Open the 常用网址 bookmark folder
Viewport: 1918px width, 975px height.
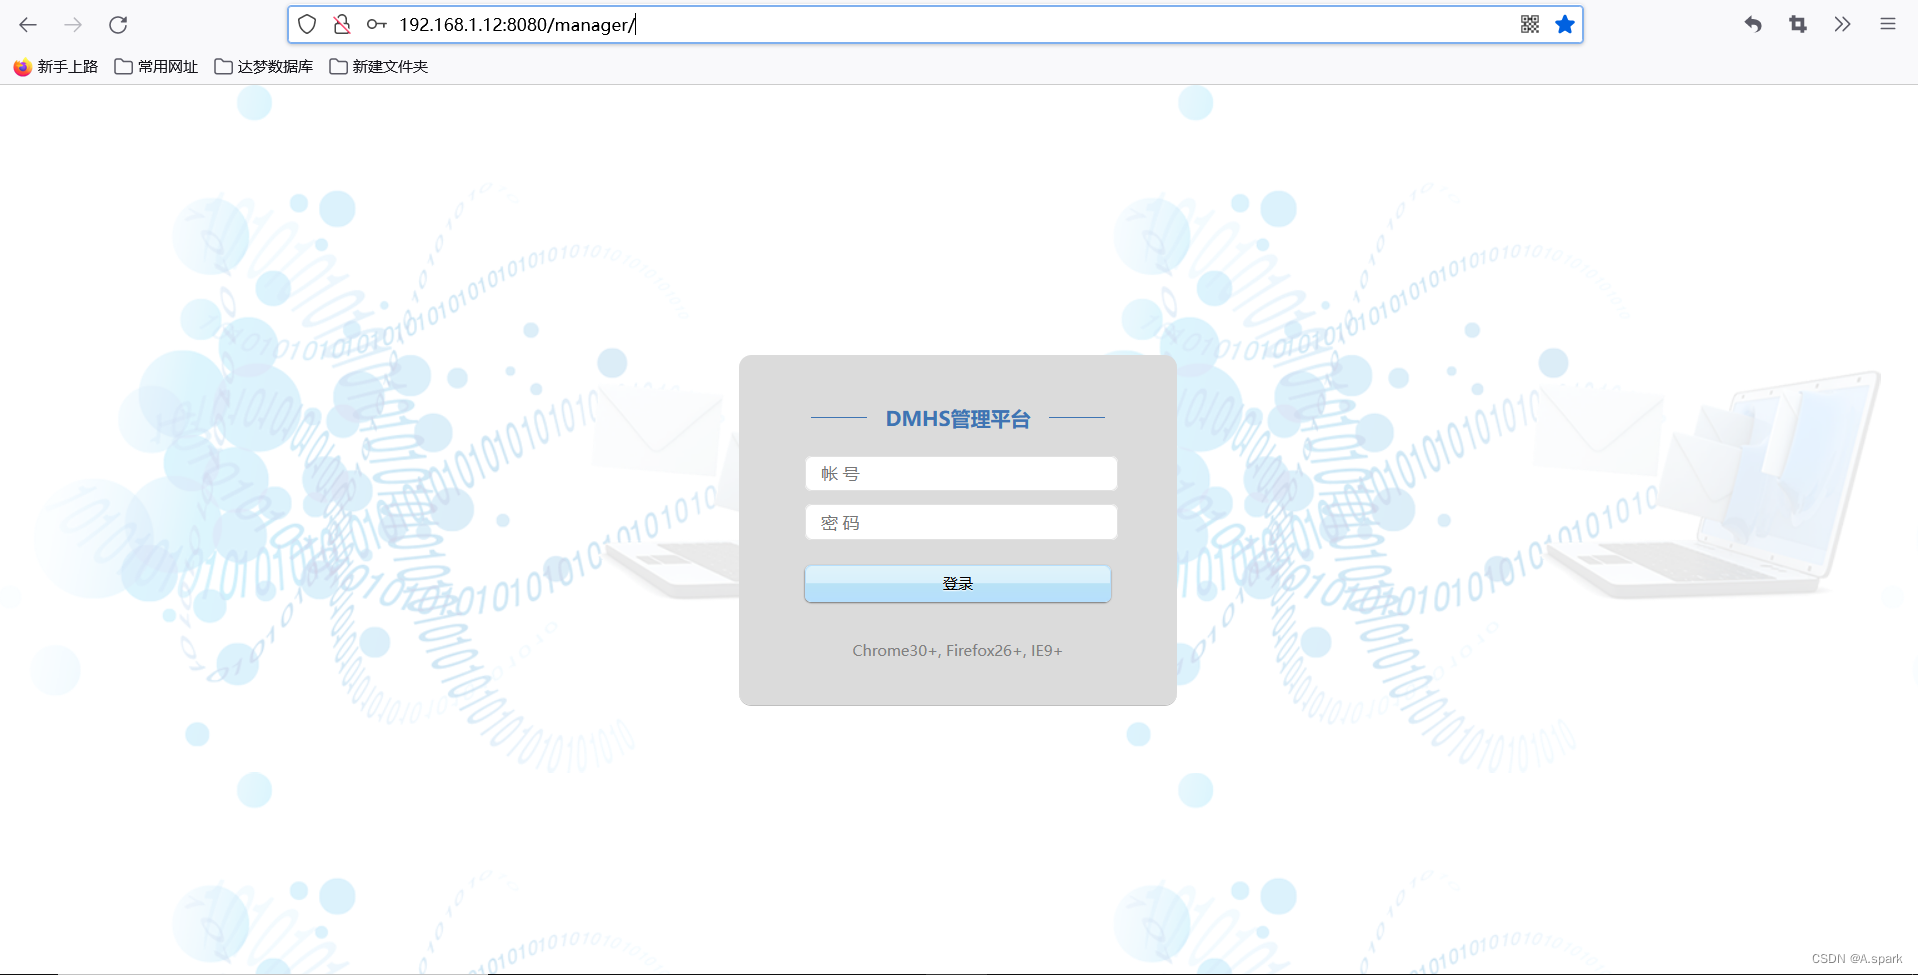[x=157, y=67]
